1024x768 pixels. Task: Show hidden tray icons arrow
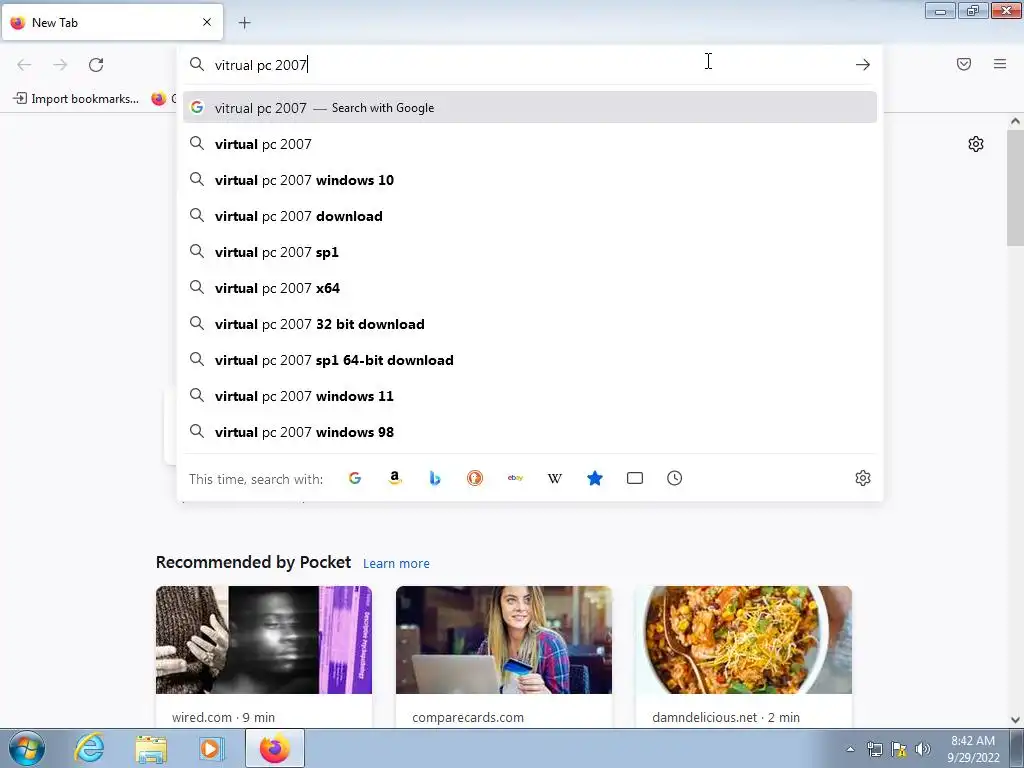click(x=850, y=749)
